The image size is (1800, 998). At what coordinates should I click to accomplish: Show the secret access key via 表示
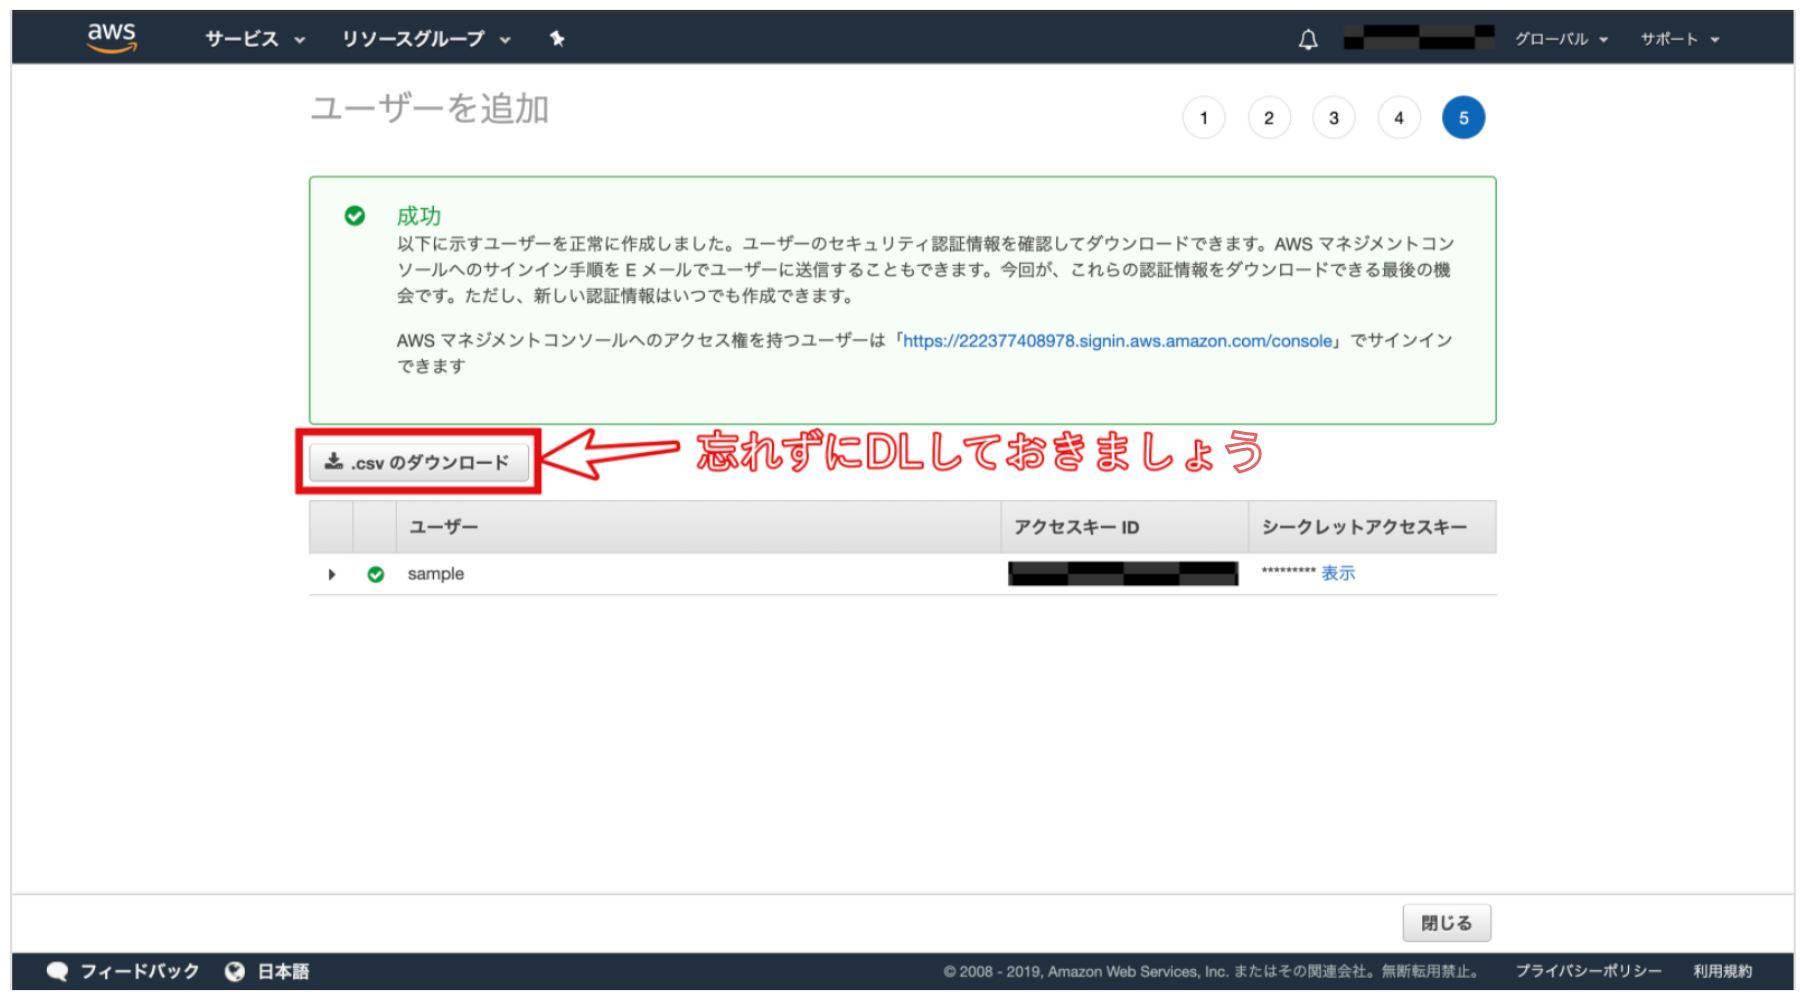tap(1337, 573)
